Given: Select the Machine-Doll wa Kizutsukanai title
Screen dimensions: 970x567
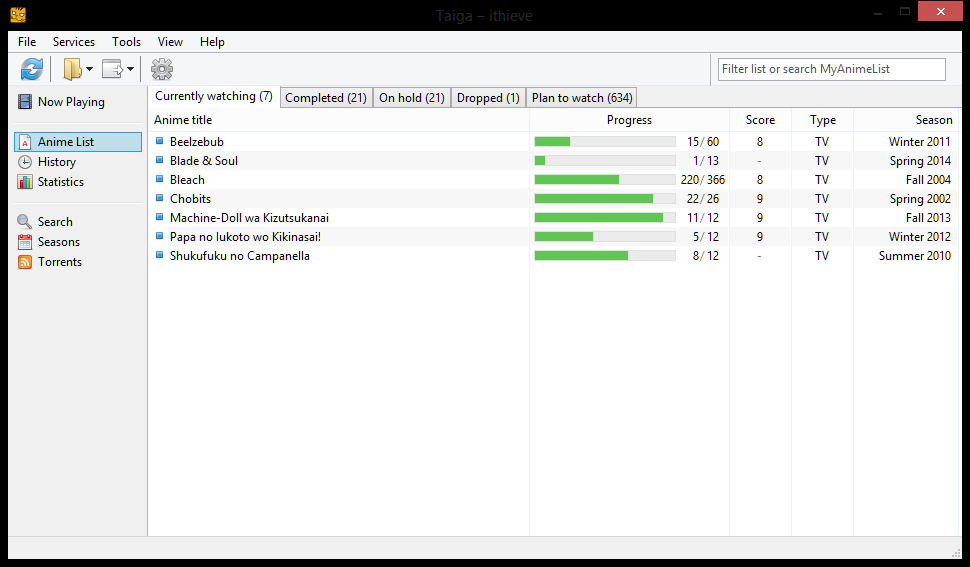Looking at the screenshot, I should click(249, 218).
